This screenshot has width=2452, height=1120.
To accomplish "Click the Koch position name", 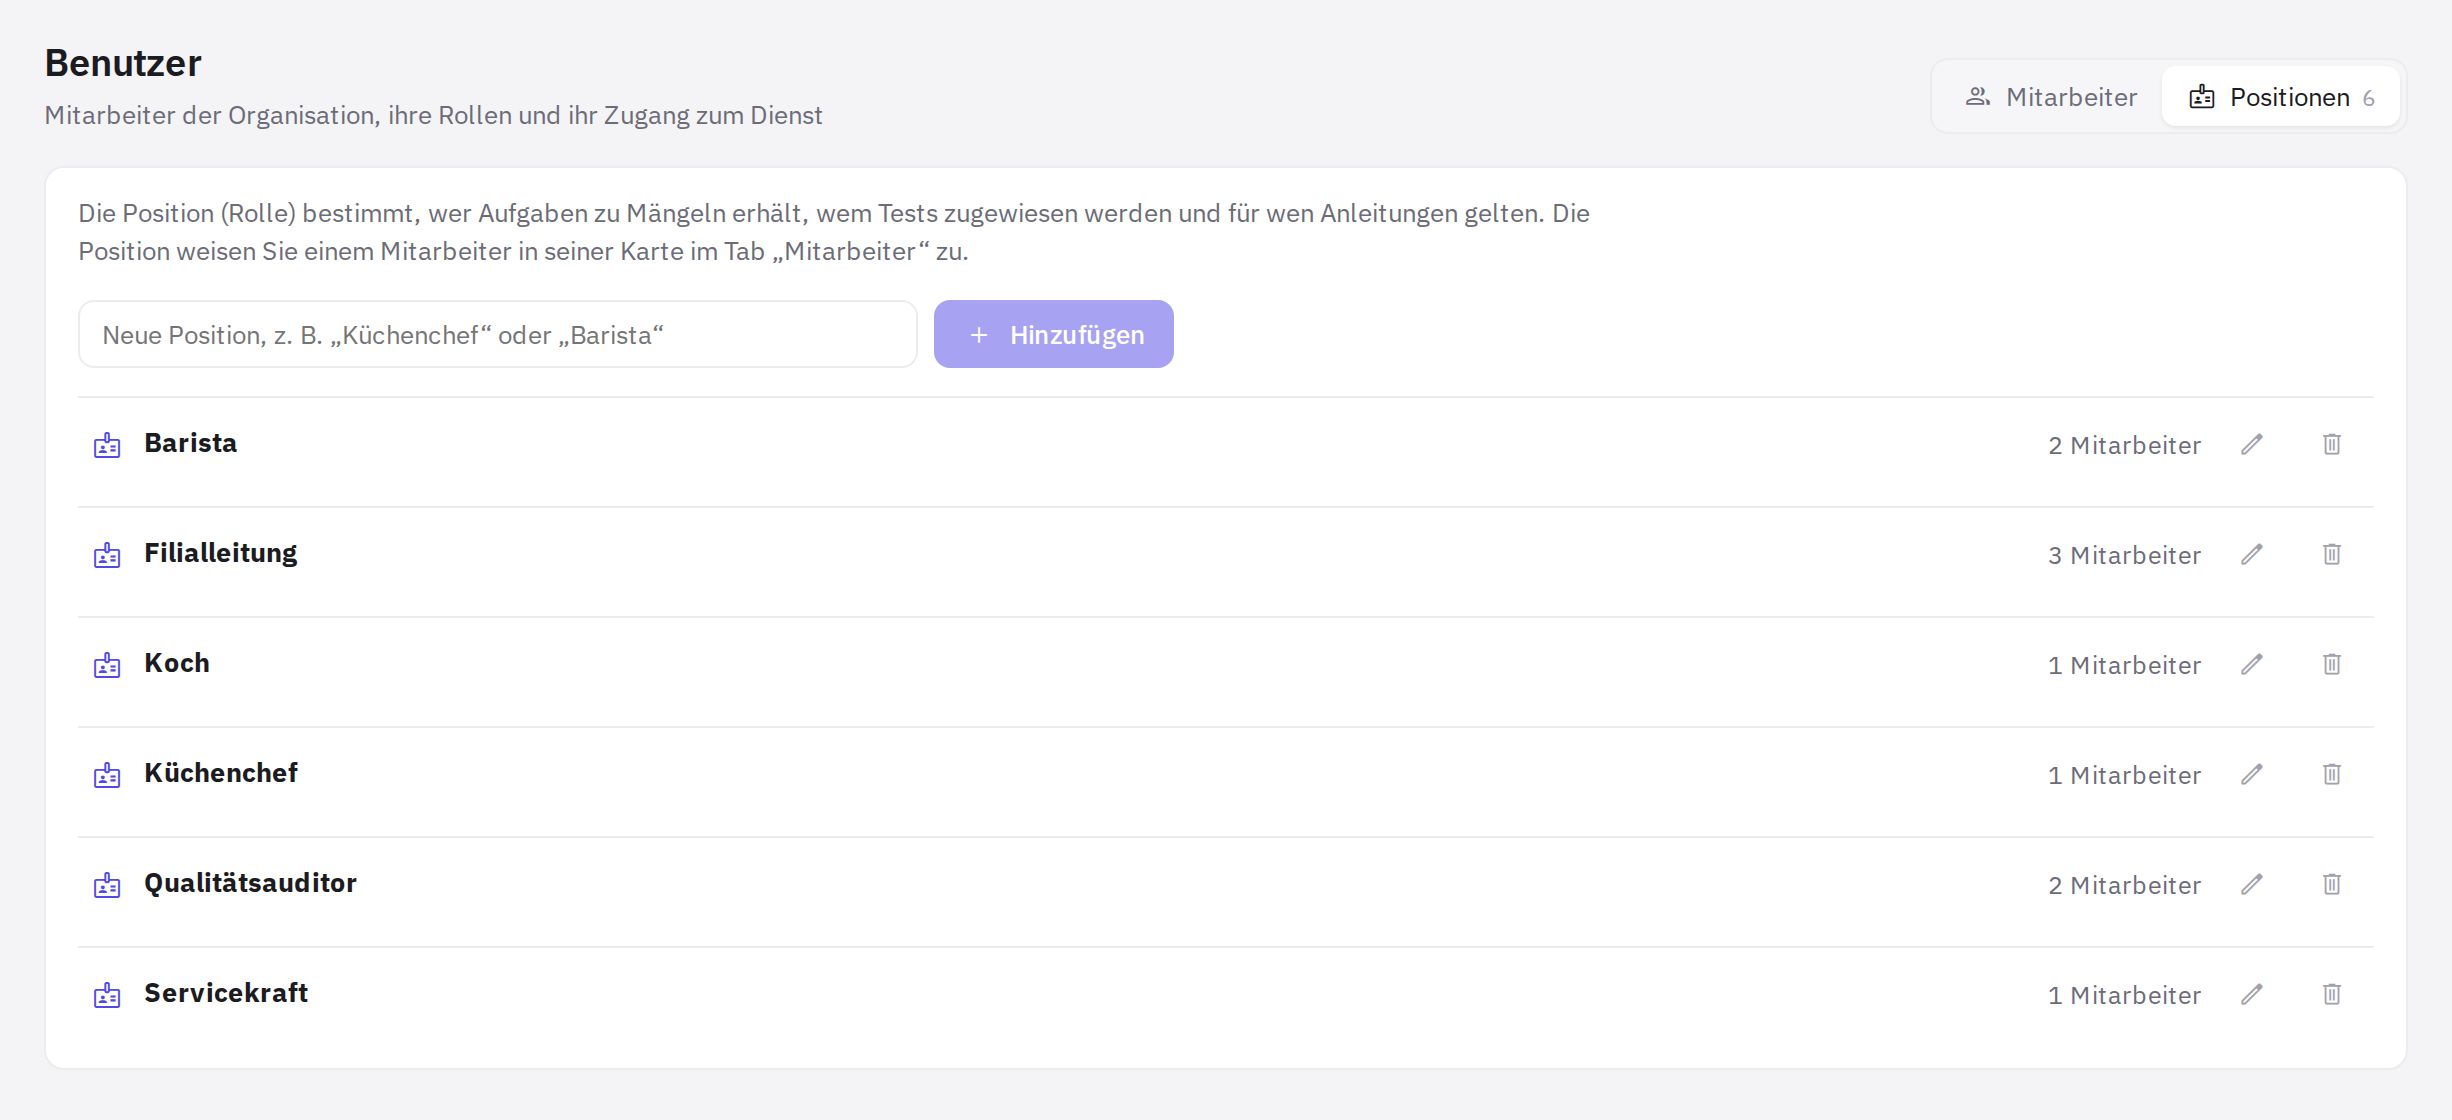I will coord(177,663).
